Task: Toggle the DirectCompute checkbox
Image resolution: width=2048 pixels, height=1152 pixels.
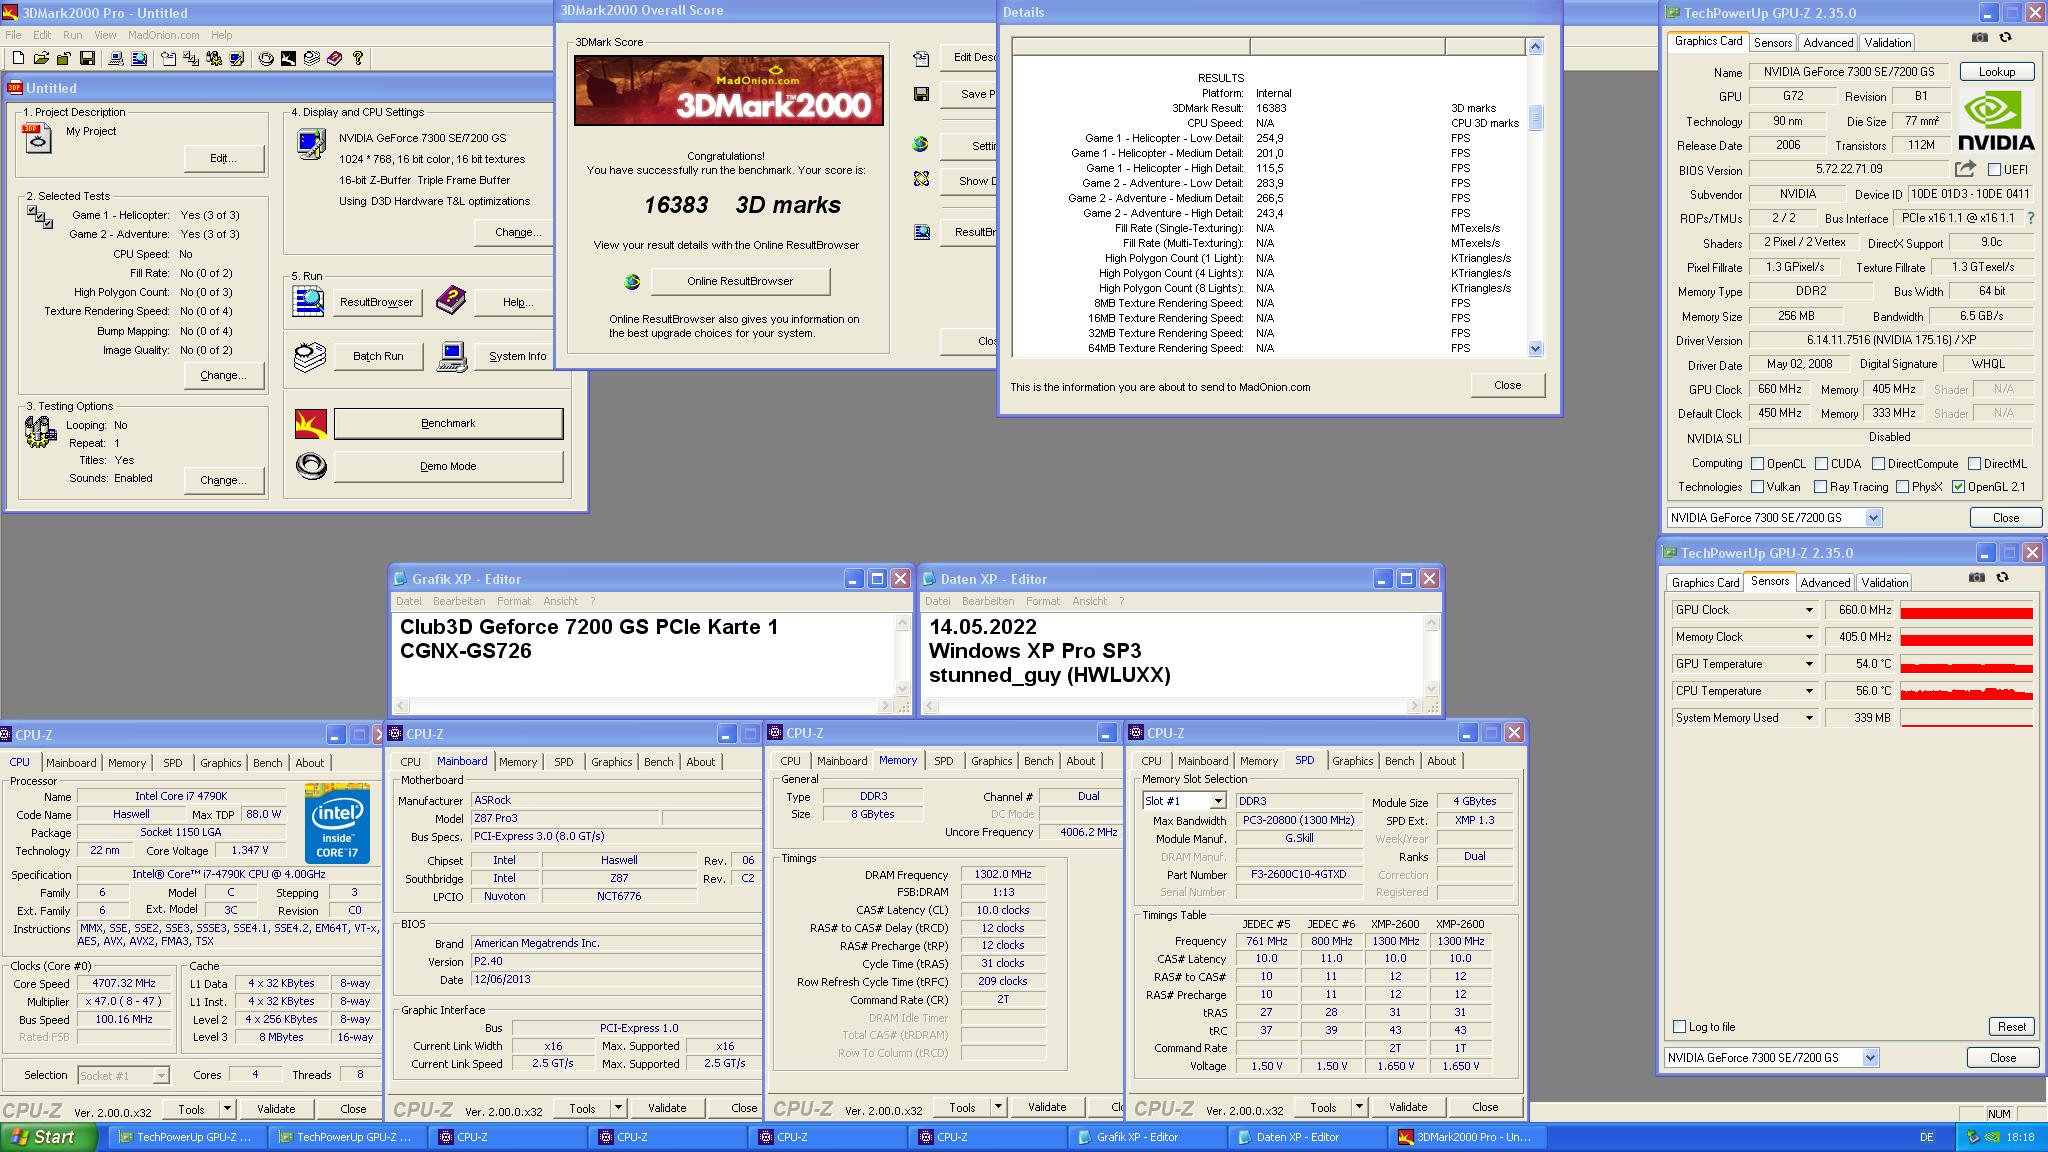Action: pos(1878,464)
